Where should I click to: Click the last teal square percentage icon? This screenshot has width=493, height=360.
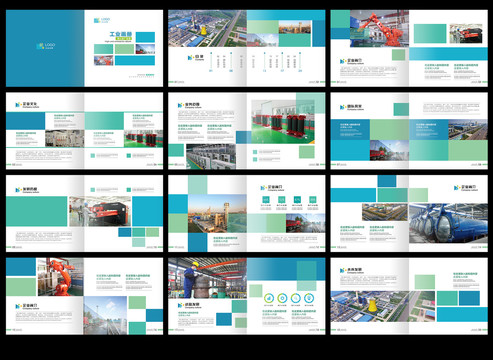312,200
